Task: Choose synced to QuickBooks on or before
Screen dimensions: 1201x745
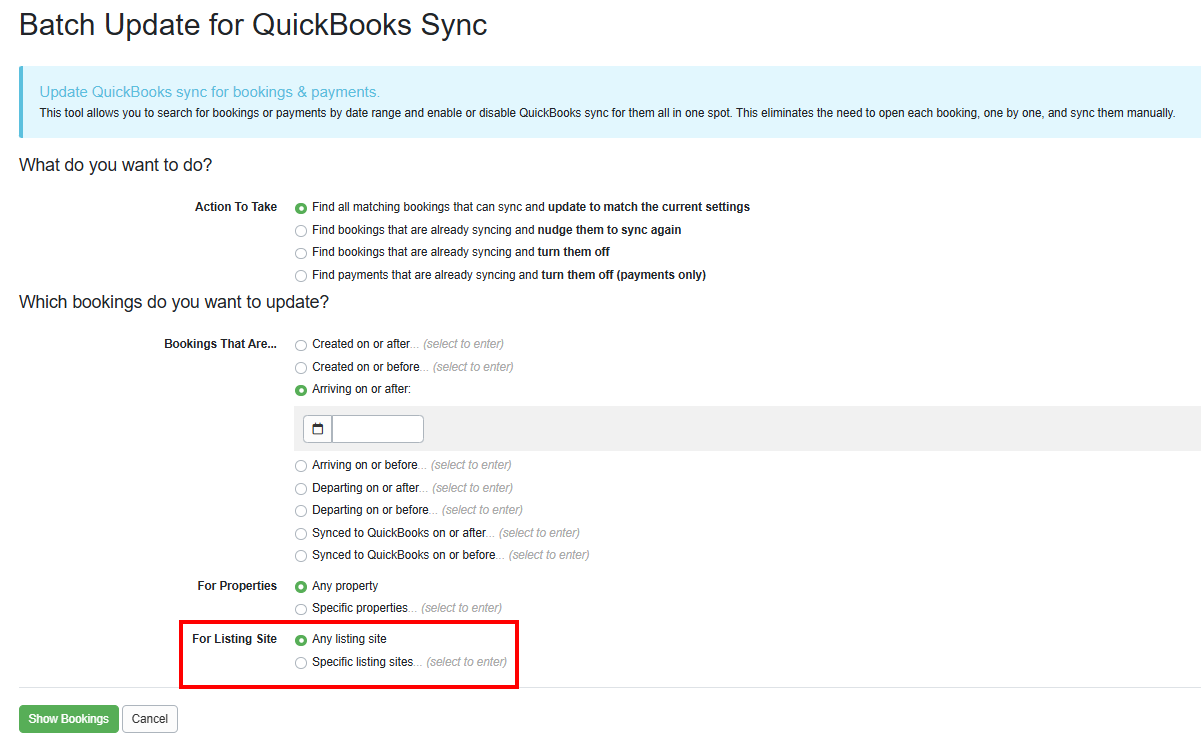Action: 300,555
